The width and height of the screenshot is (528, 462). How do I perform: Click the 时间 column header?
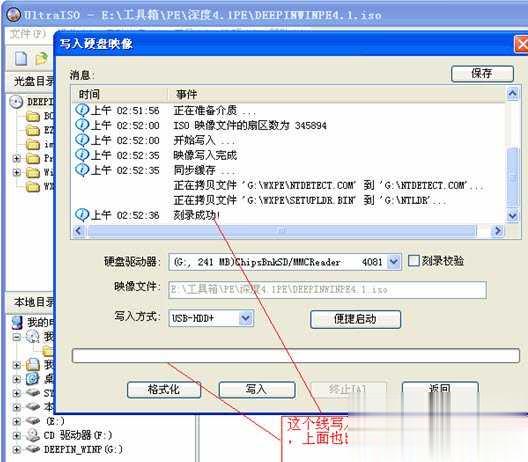(x=120, y=94)
